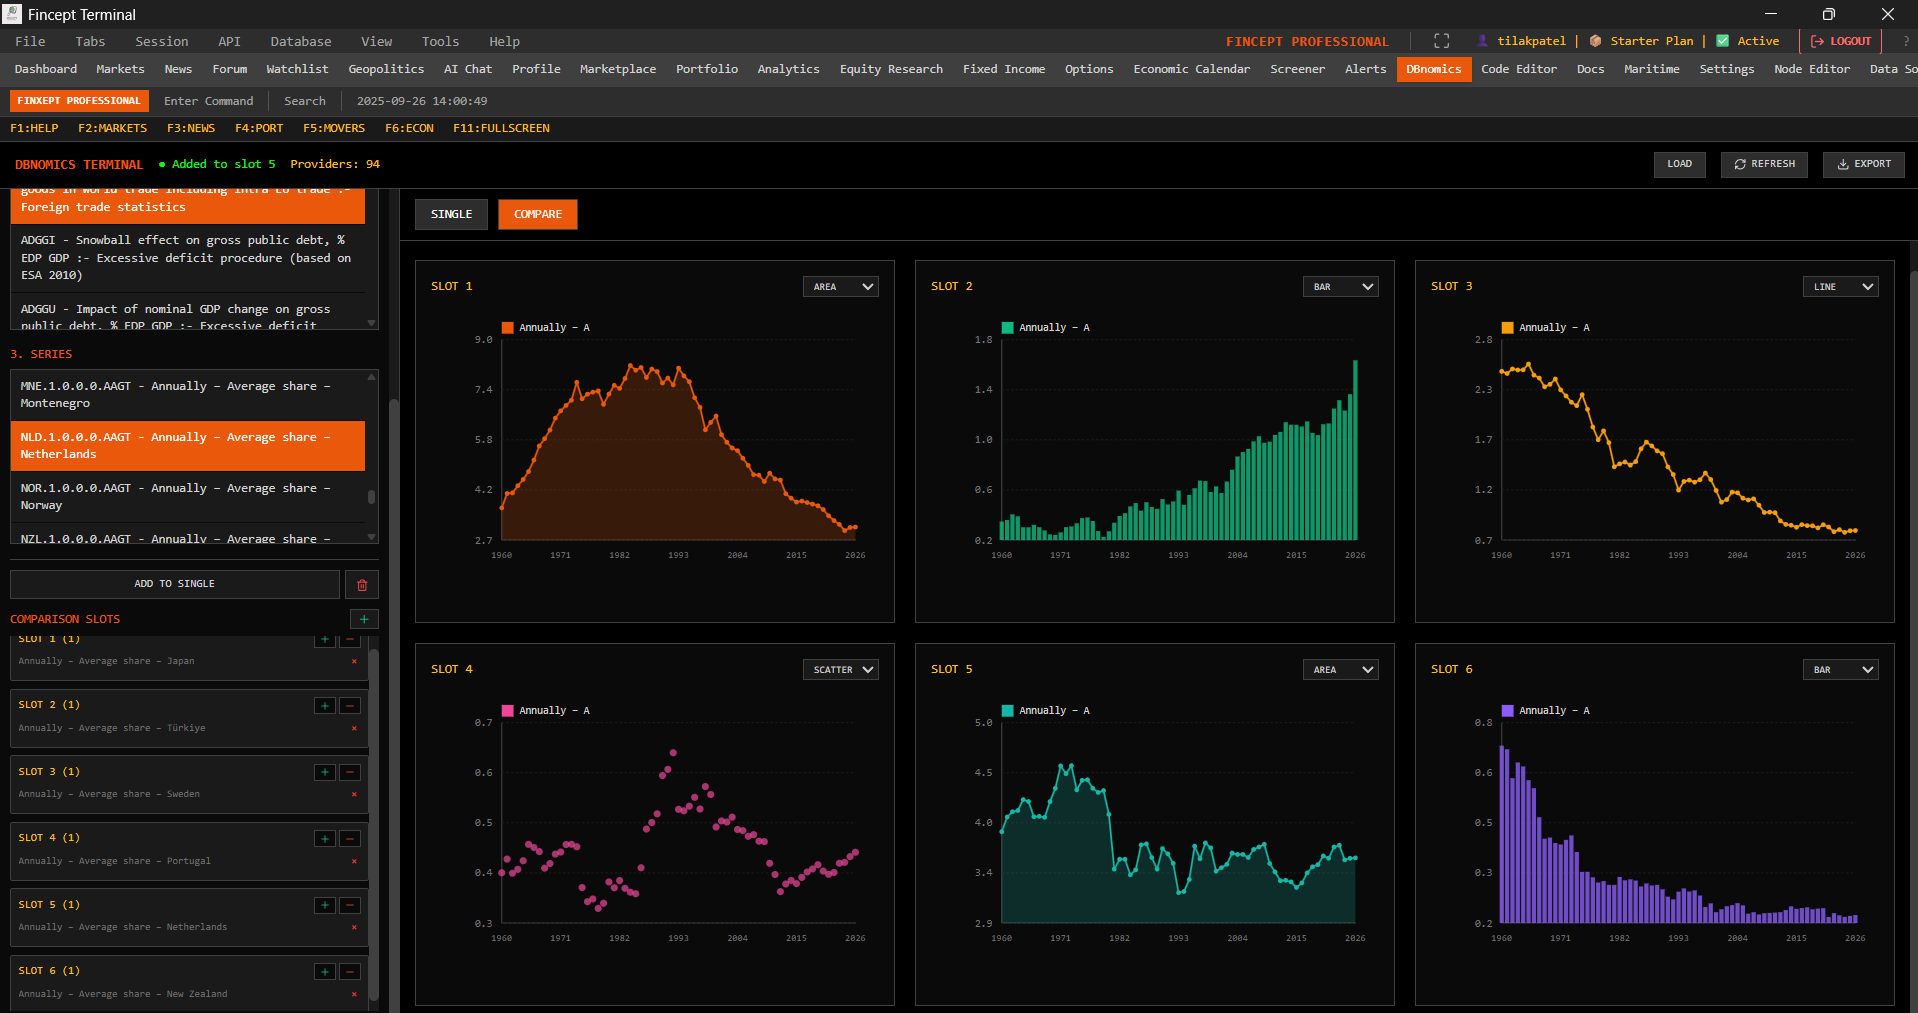Image resolution: width=1918 pixels, height=1013 pixels.
Task: Switch to SINGLE view mode
Action: (x=451, y=214)
